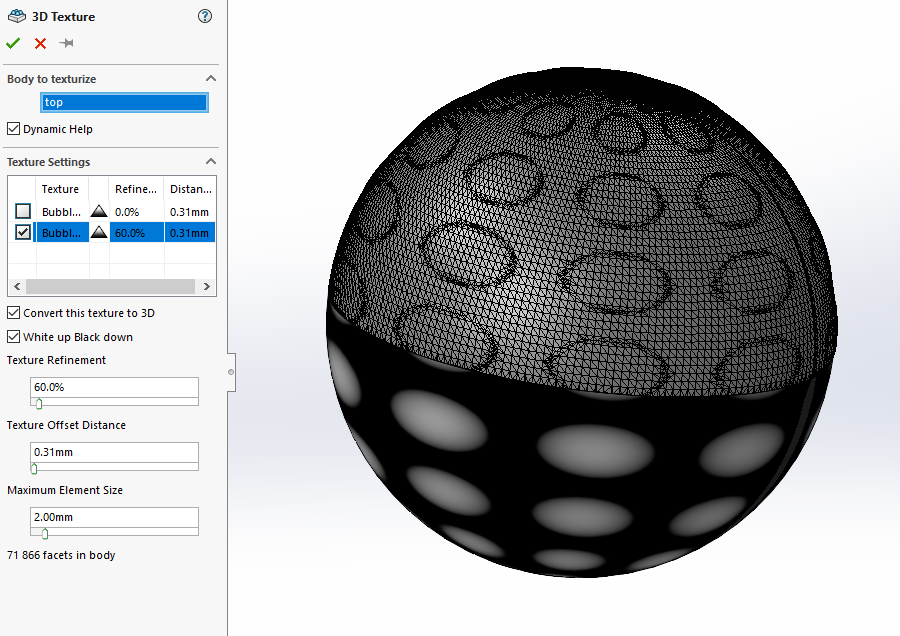Pin the 3D Texture property panel
The width and height of the screenshot is (900, 636).
pos(67,43)
